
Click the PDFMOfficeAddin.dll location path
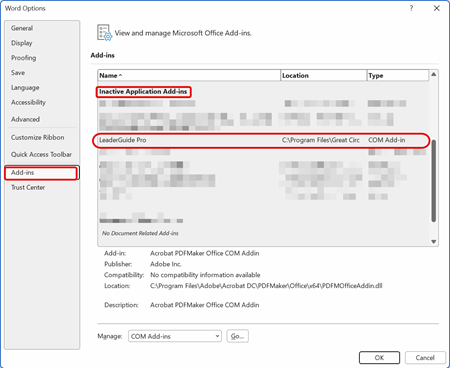coord(266,286)
